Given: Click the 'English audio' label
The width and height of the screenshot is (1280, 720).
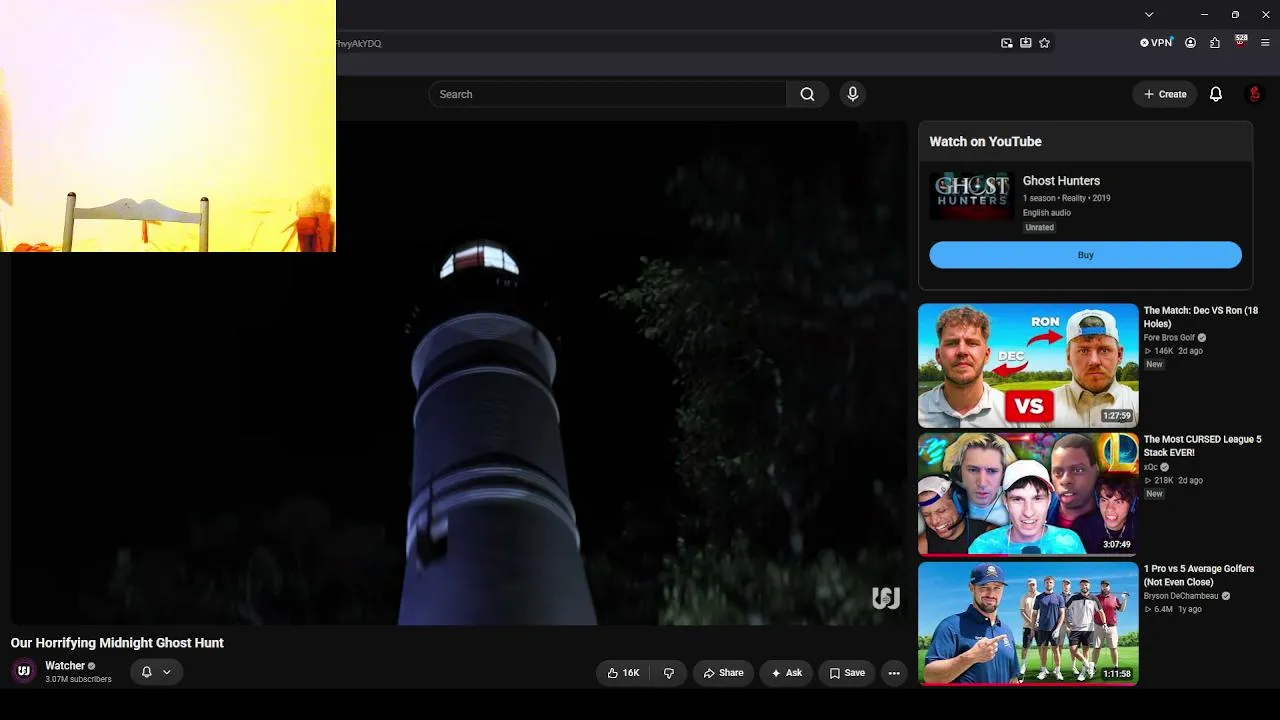Looking at the screenshot, I should tap(1047, 213).
